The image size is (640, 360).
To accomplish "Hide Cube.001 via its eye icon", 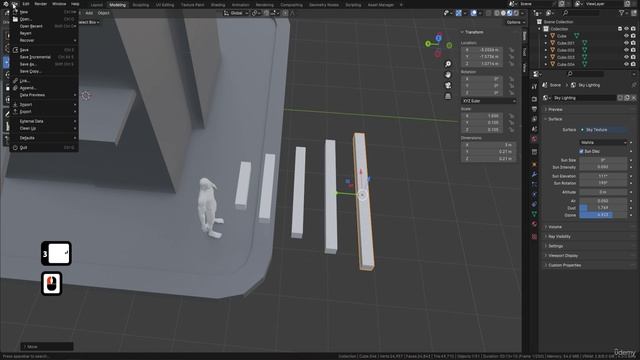I will point(626,43).
